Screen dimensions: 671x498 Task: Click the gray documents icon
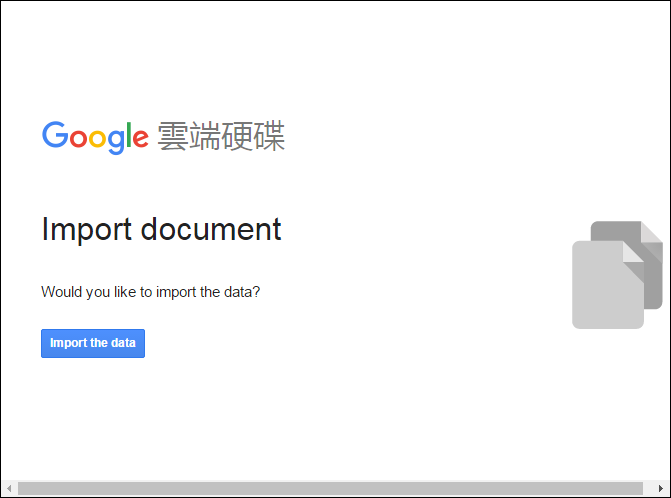618,275
